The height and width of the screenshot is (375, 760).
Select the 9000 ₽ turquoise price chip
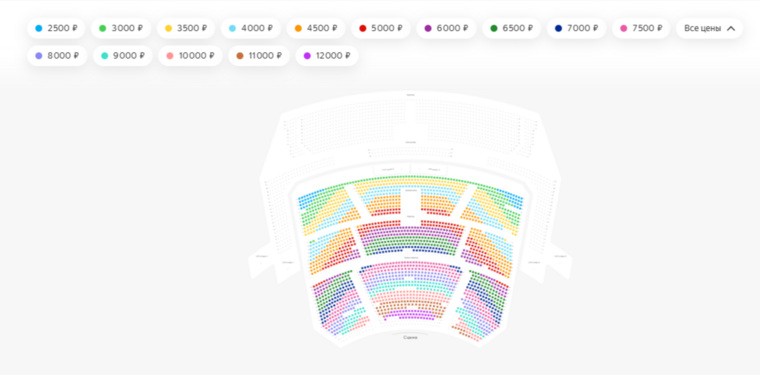[x=122, y=56]
